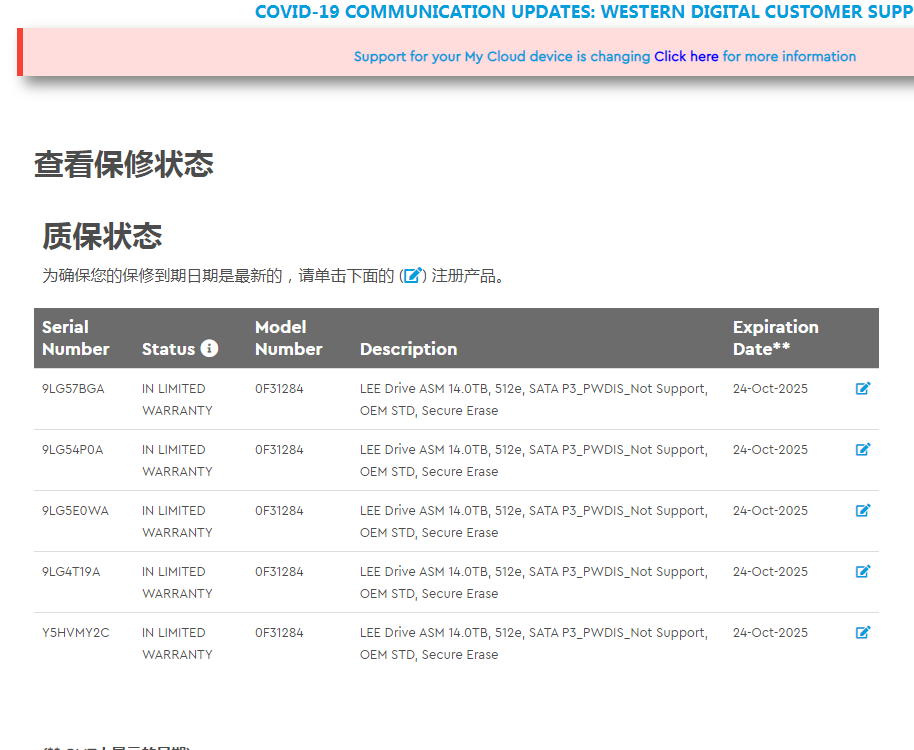This screenshot has width=914, height=750.
Task: Select serial number 9LG54P0A
Action: [72, 450]
